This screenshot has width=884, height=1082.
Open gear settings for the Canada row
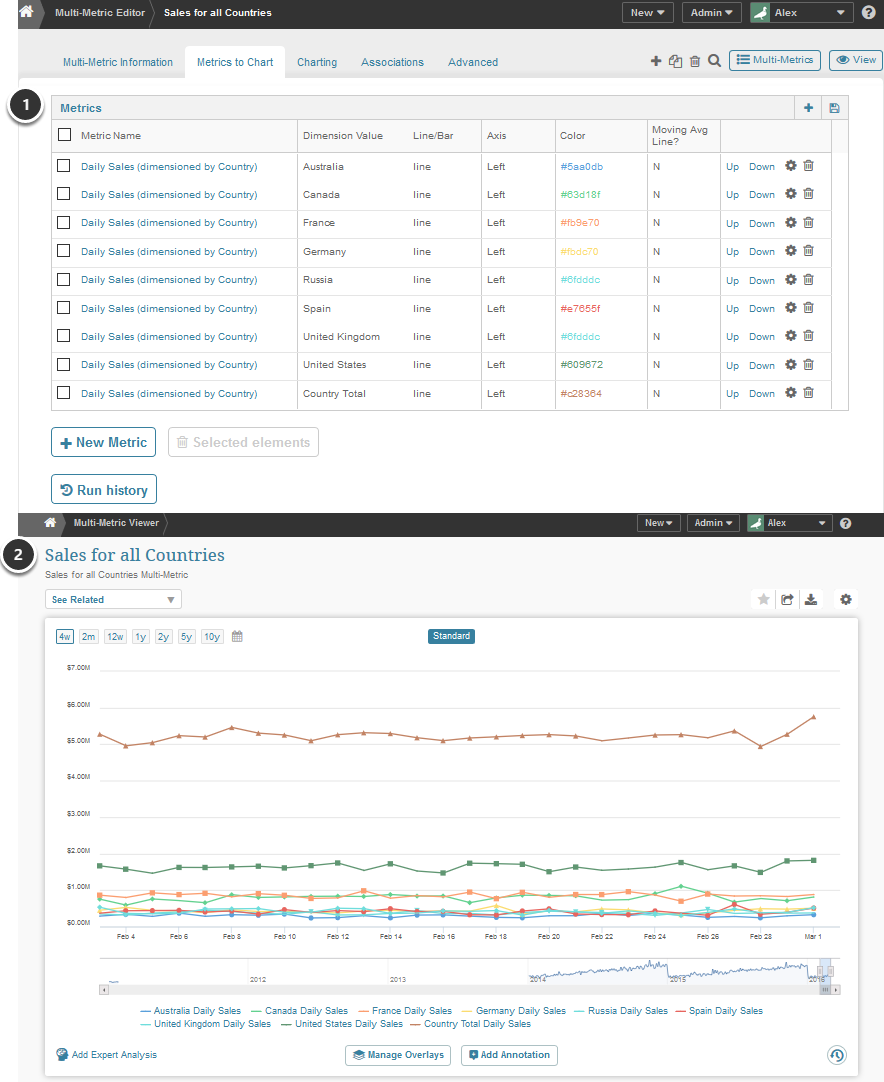click(790, 194)
